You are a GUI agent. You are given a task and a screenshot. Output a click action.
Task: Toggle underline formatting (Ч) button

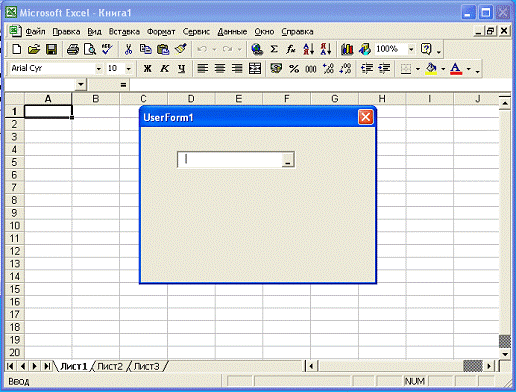click(x=181, y=69)
